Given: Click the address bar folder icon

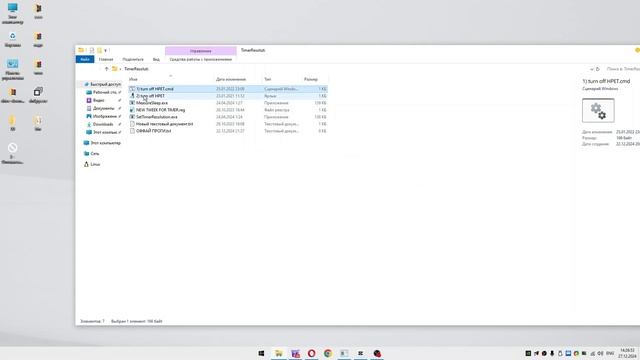Looking at the screenshot, I should point(115,69).
